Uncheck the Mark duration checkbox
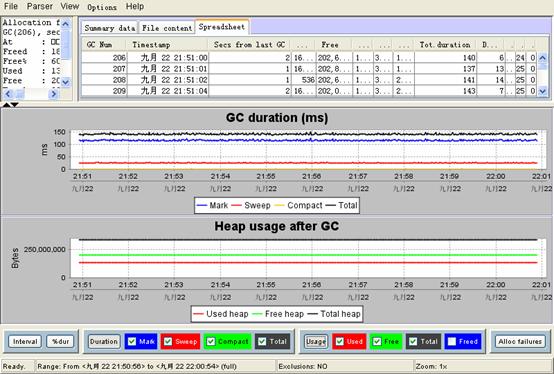The height and width of the screenshot is (374, 554). (x=132, y=342)
